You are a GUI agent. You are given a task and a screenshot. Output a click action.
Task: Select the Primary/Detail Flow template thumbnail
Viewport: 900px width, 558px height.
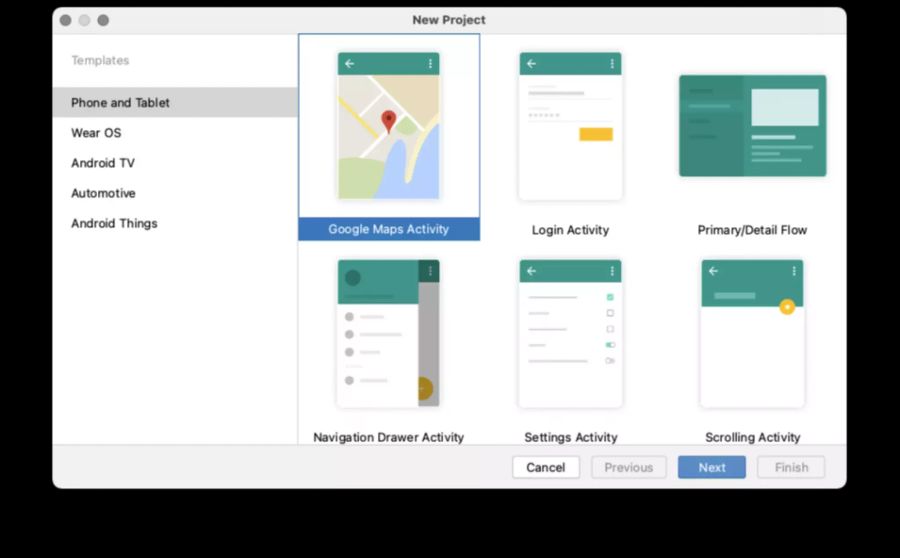[752, 126]
